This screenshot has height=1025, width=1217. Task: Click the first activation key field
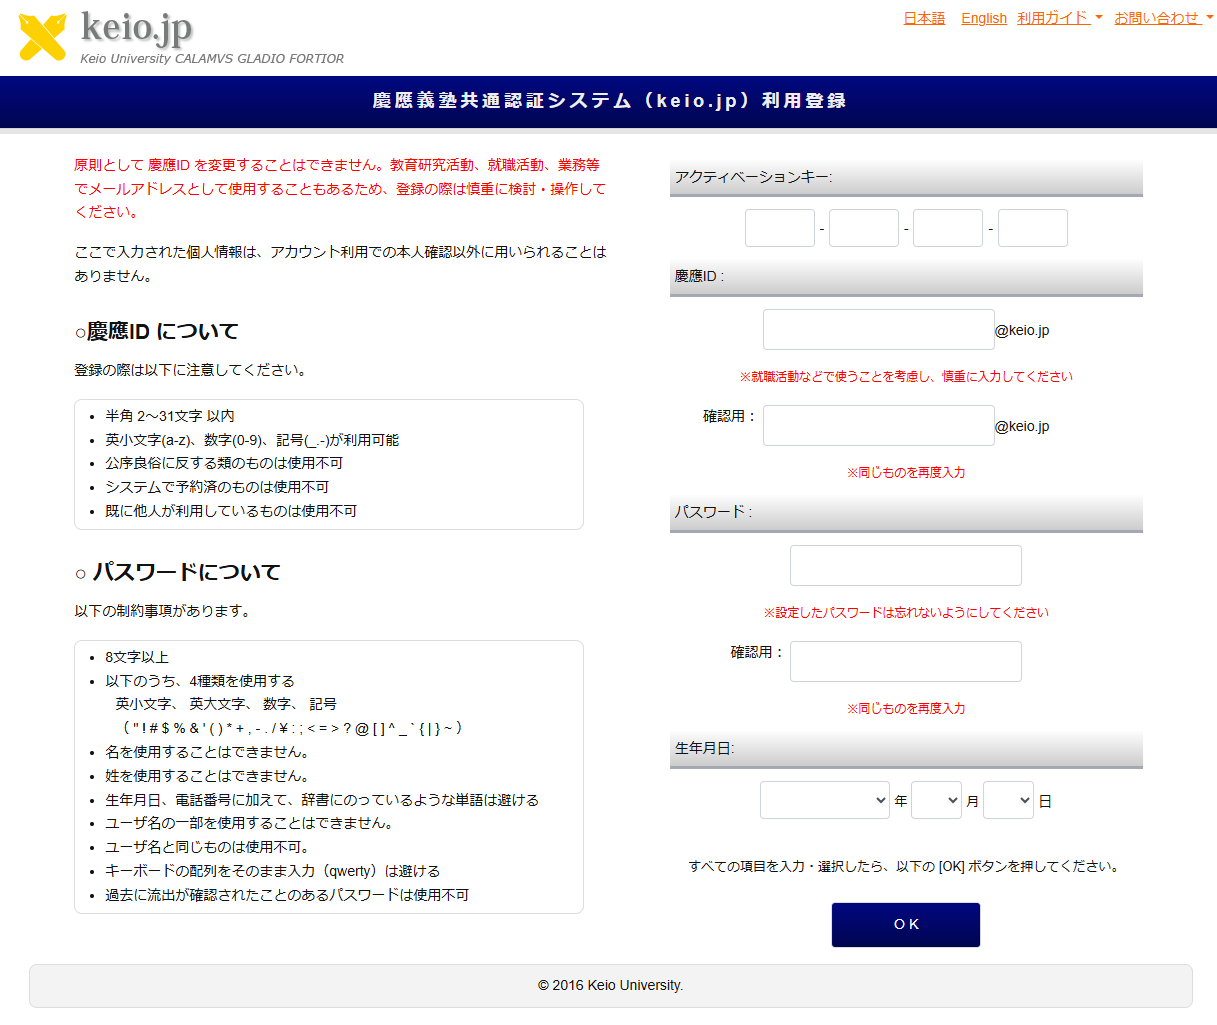coord(779,228)
